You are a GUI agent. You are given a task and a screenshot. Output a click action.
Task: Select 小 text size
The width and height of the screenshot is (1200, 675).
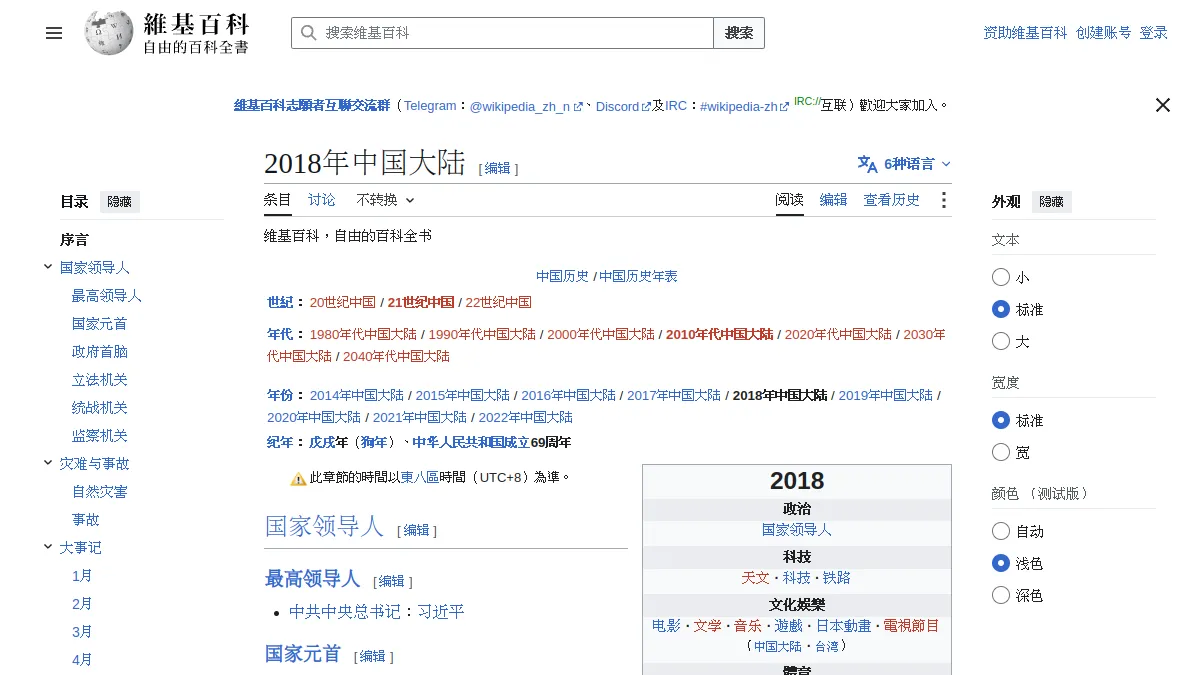pos(1001,277)
